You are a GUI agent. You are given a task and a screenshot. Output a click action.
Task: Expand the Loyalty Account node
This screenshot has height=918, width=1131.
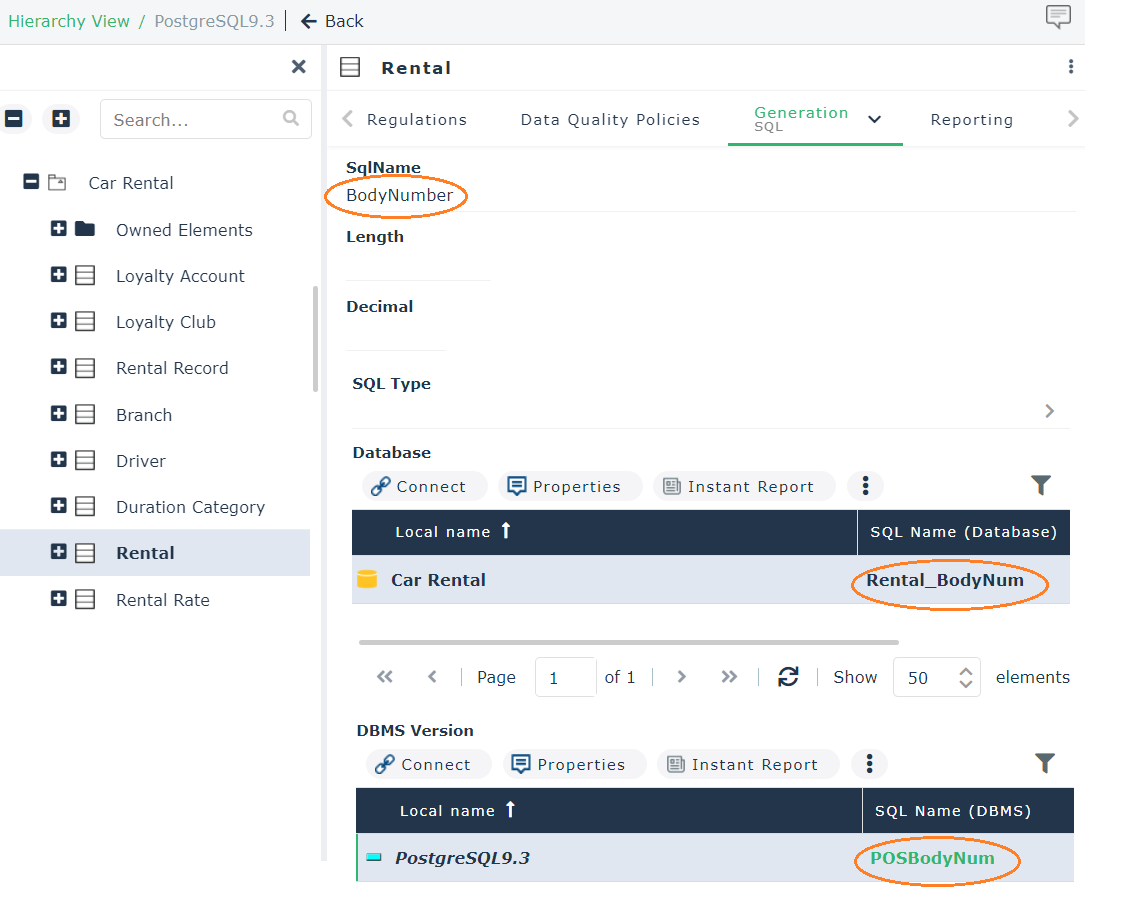(x=58, y=276)
